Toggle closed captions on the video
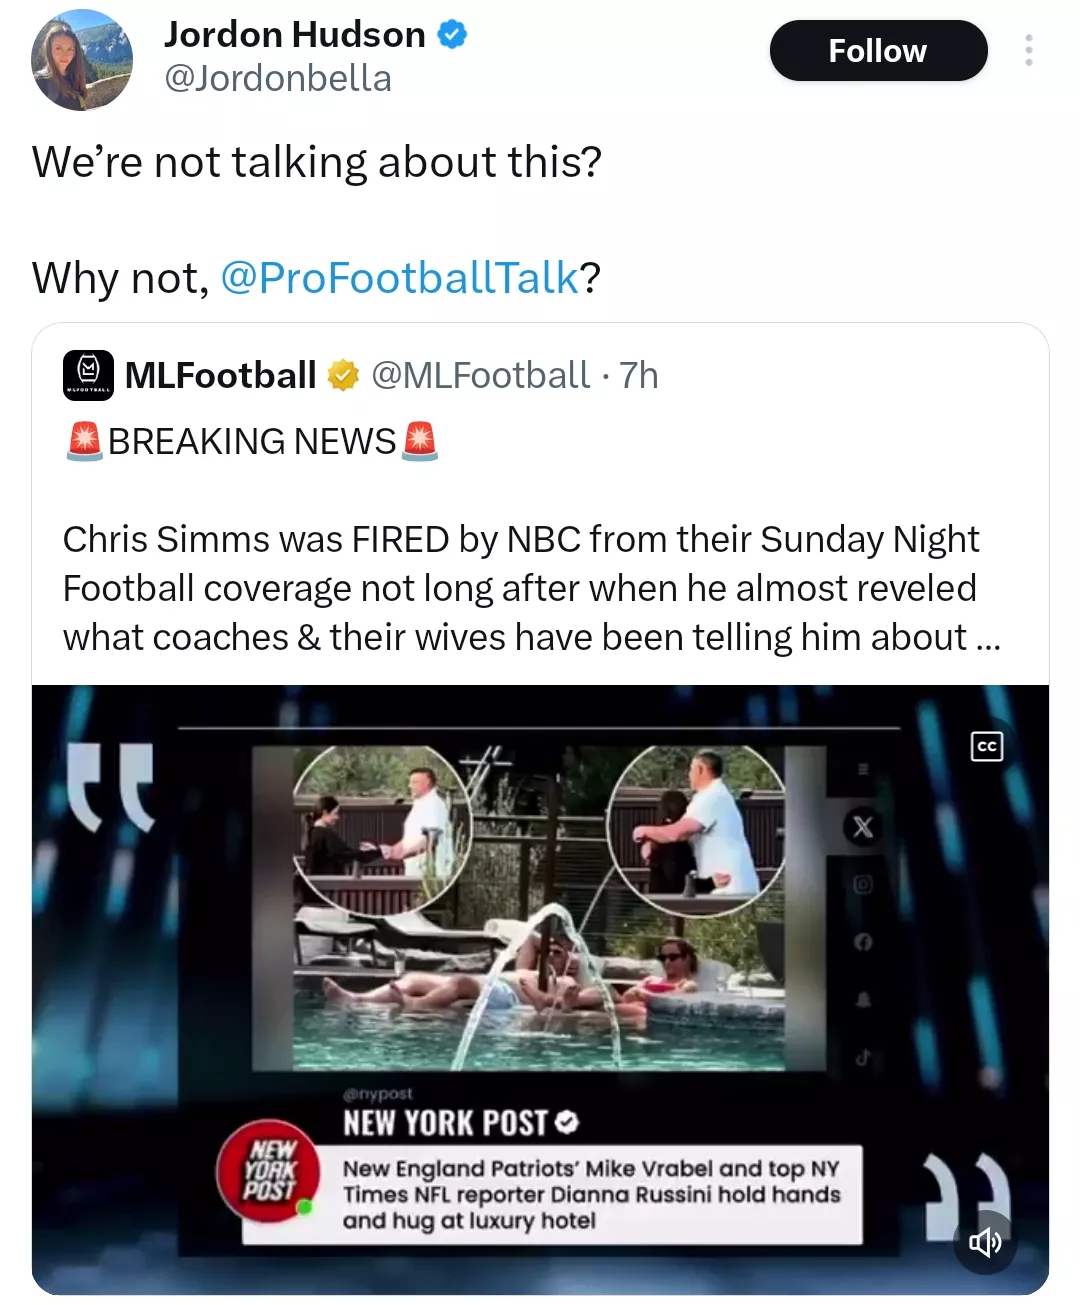This screenshot has width=1080, height=1305. [x=986, y=746]
